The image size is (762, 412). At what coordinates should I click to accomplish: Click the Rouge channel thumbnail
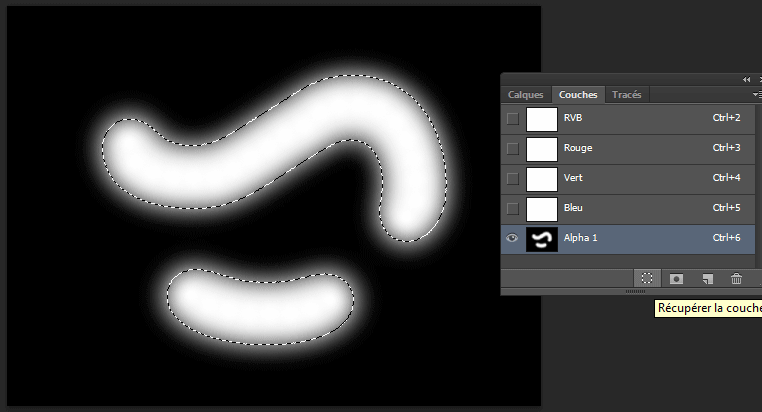click(x=542, y=149)
